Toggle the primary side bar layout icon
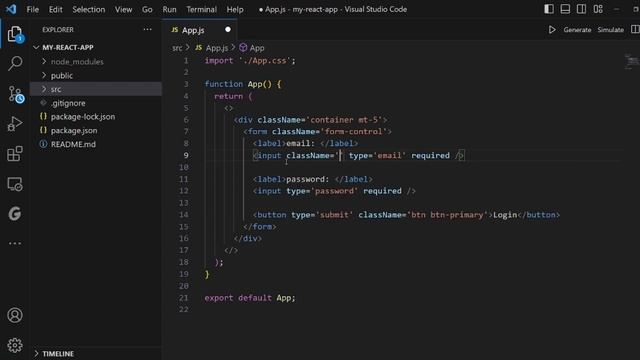Screen dimensions: 640x360 pyautogui.click(x=549, y=9)
